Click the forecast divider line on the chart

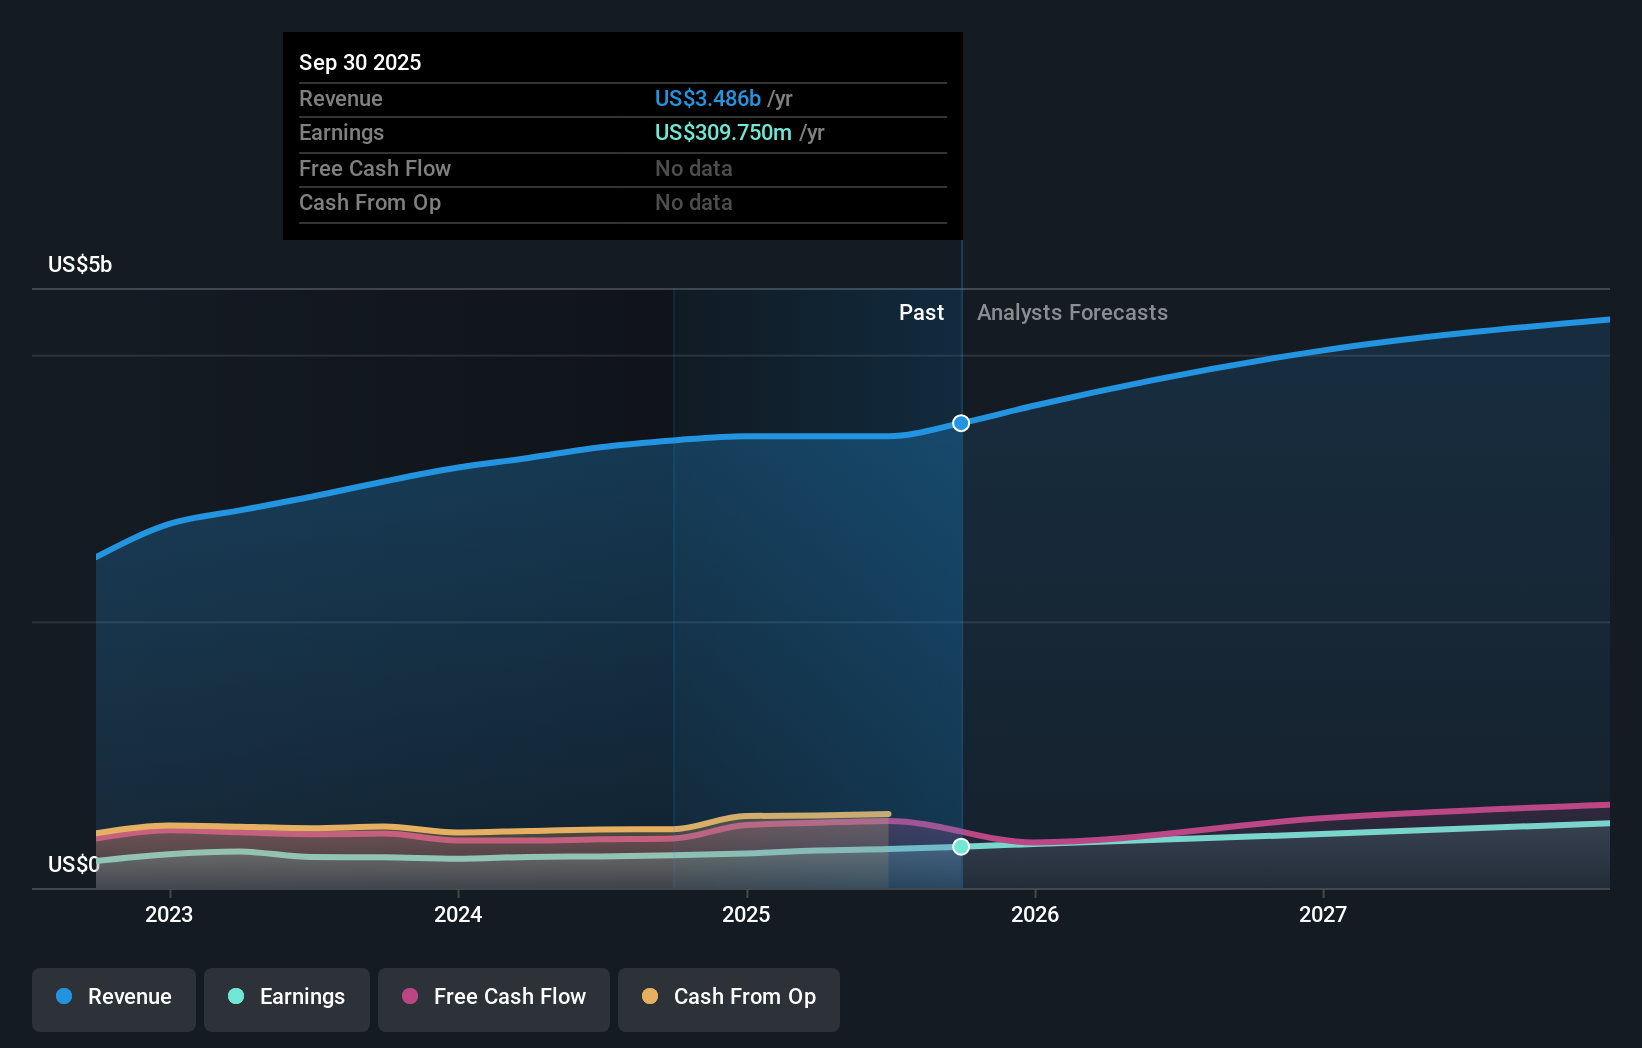click(961, 600)
